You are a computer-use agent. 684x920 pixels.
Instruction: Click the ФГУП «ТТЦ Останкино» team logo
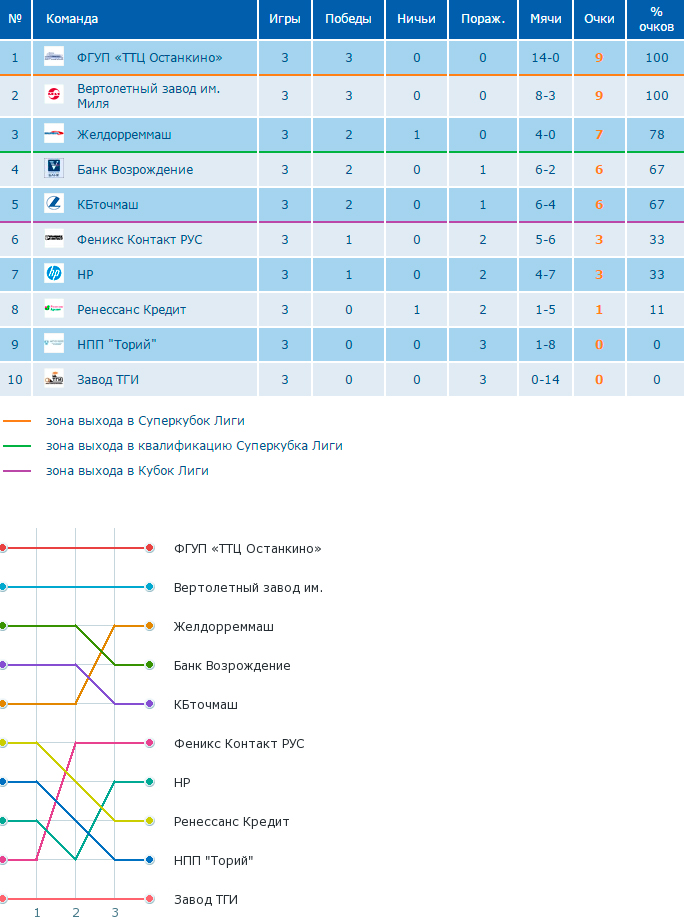click(x=54, y=57)
